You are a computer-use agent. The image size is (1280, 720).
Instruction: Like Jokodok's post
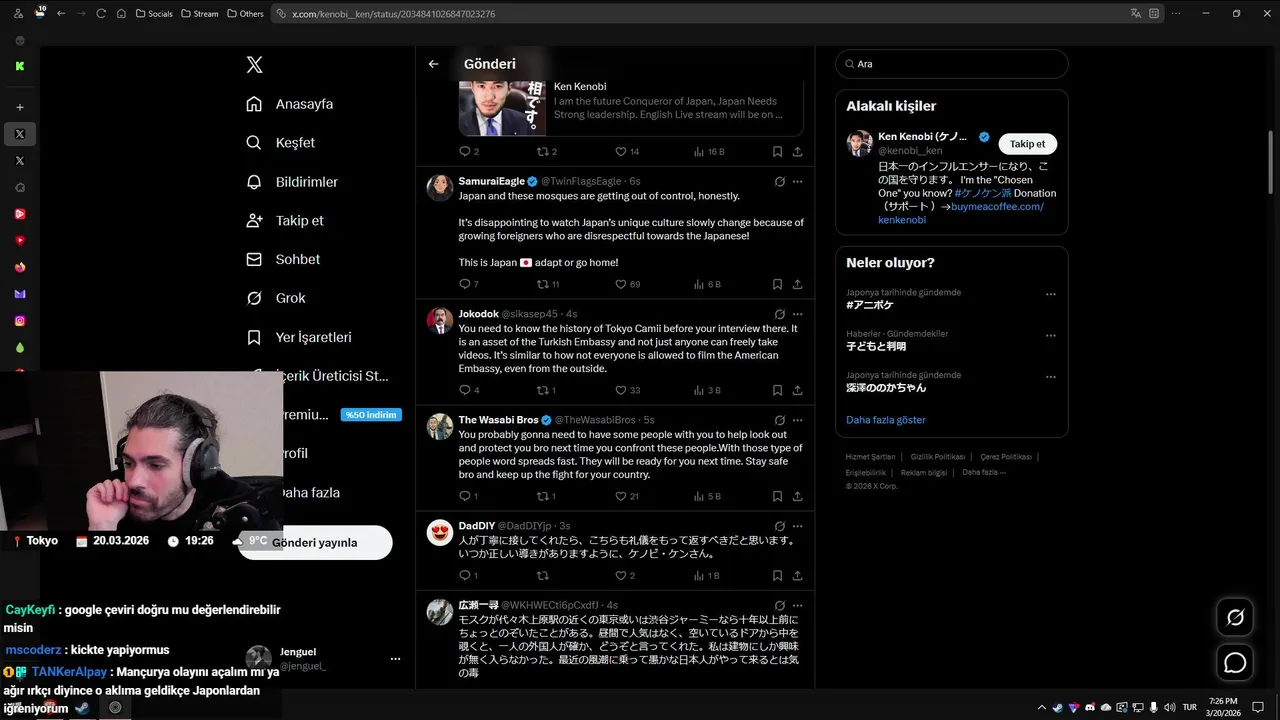(x=627, y=390)
